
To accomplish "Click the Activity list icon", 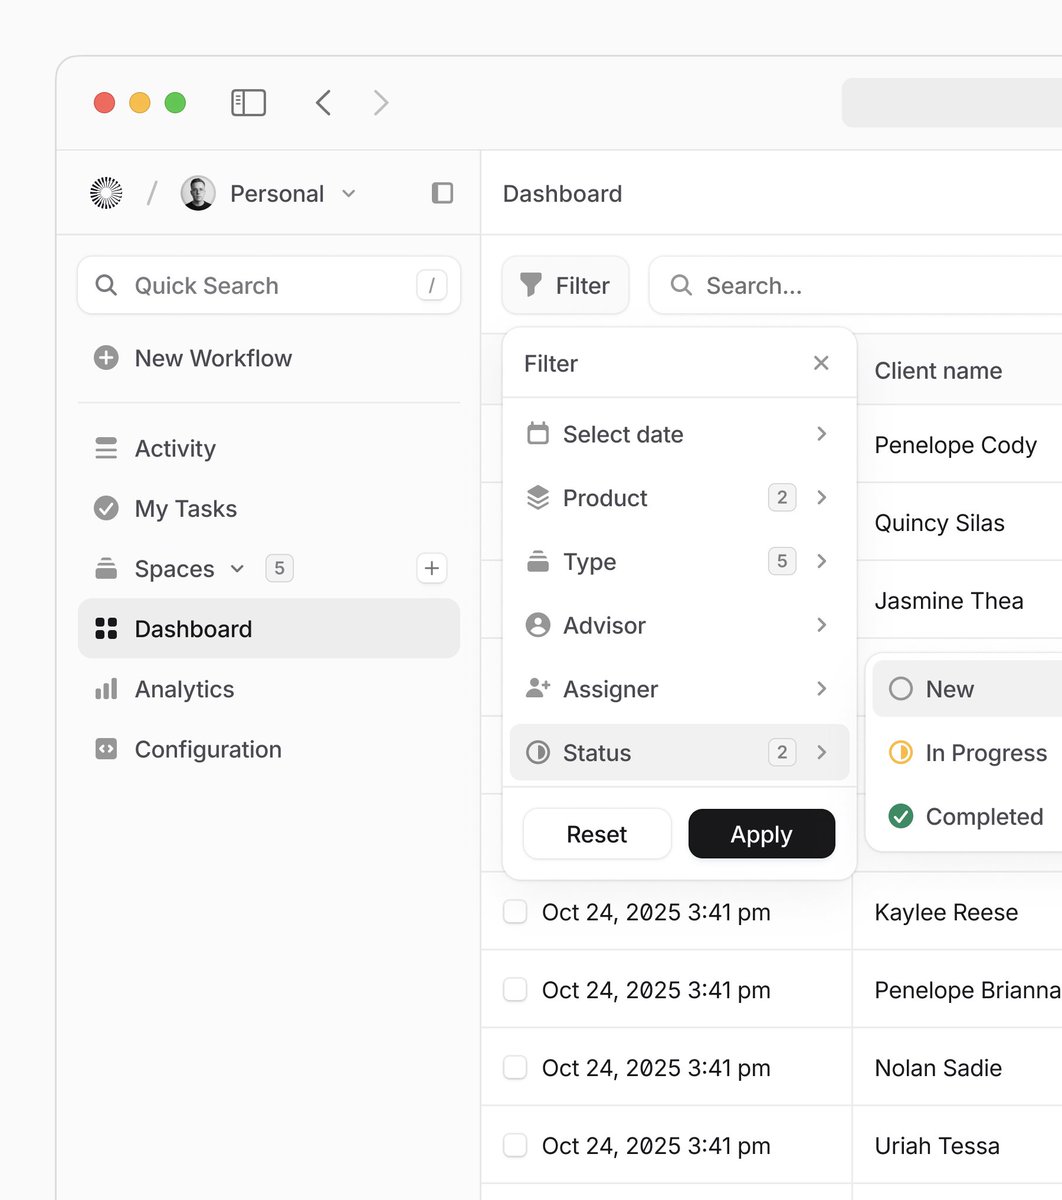I will [106, 448].
